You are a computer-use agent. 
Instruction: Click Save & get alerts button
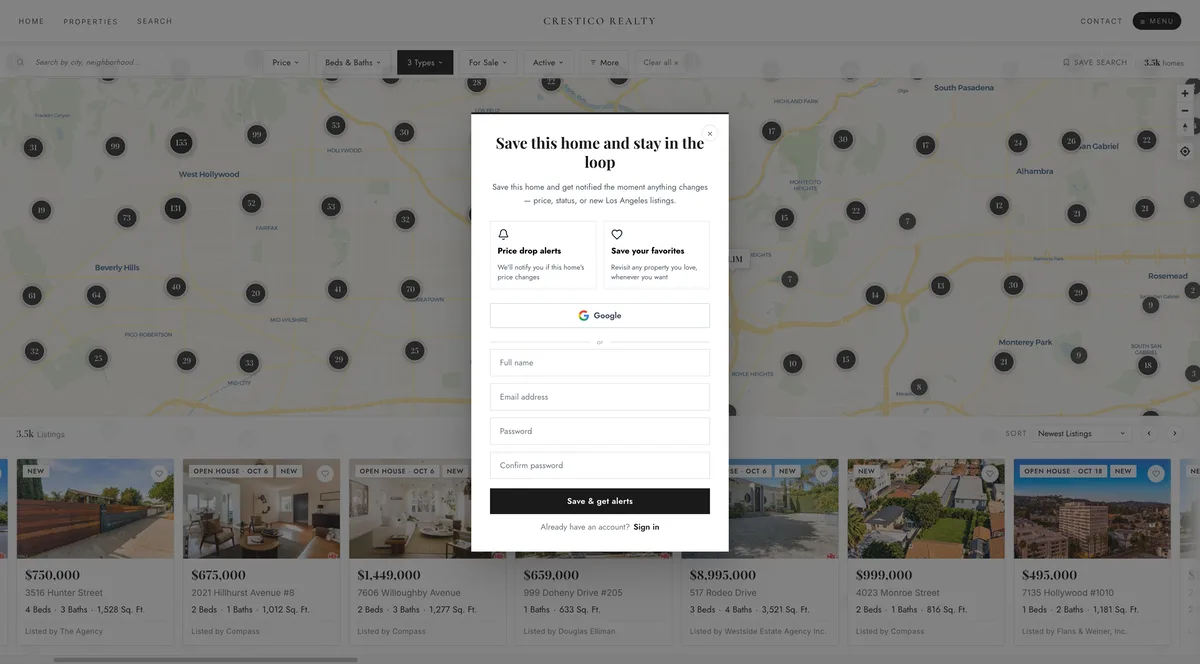(x=600, y=501)
